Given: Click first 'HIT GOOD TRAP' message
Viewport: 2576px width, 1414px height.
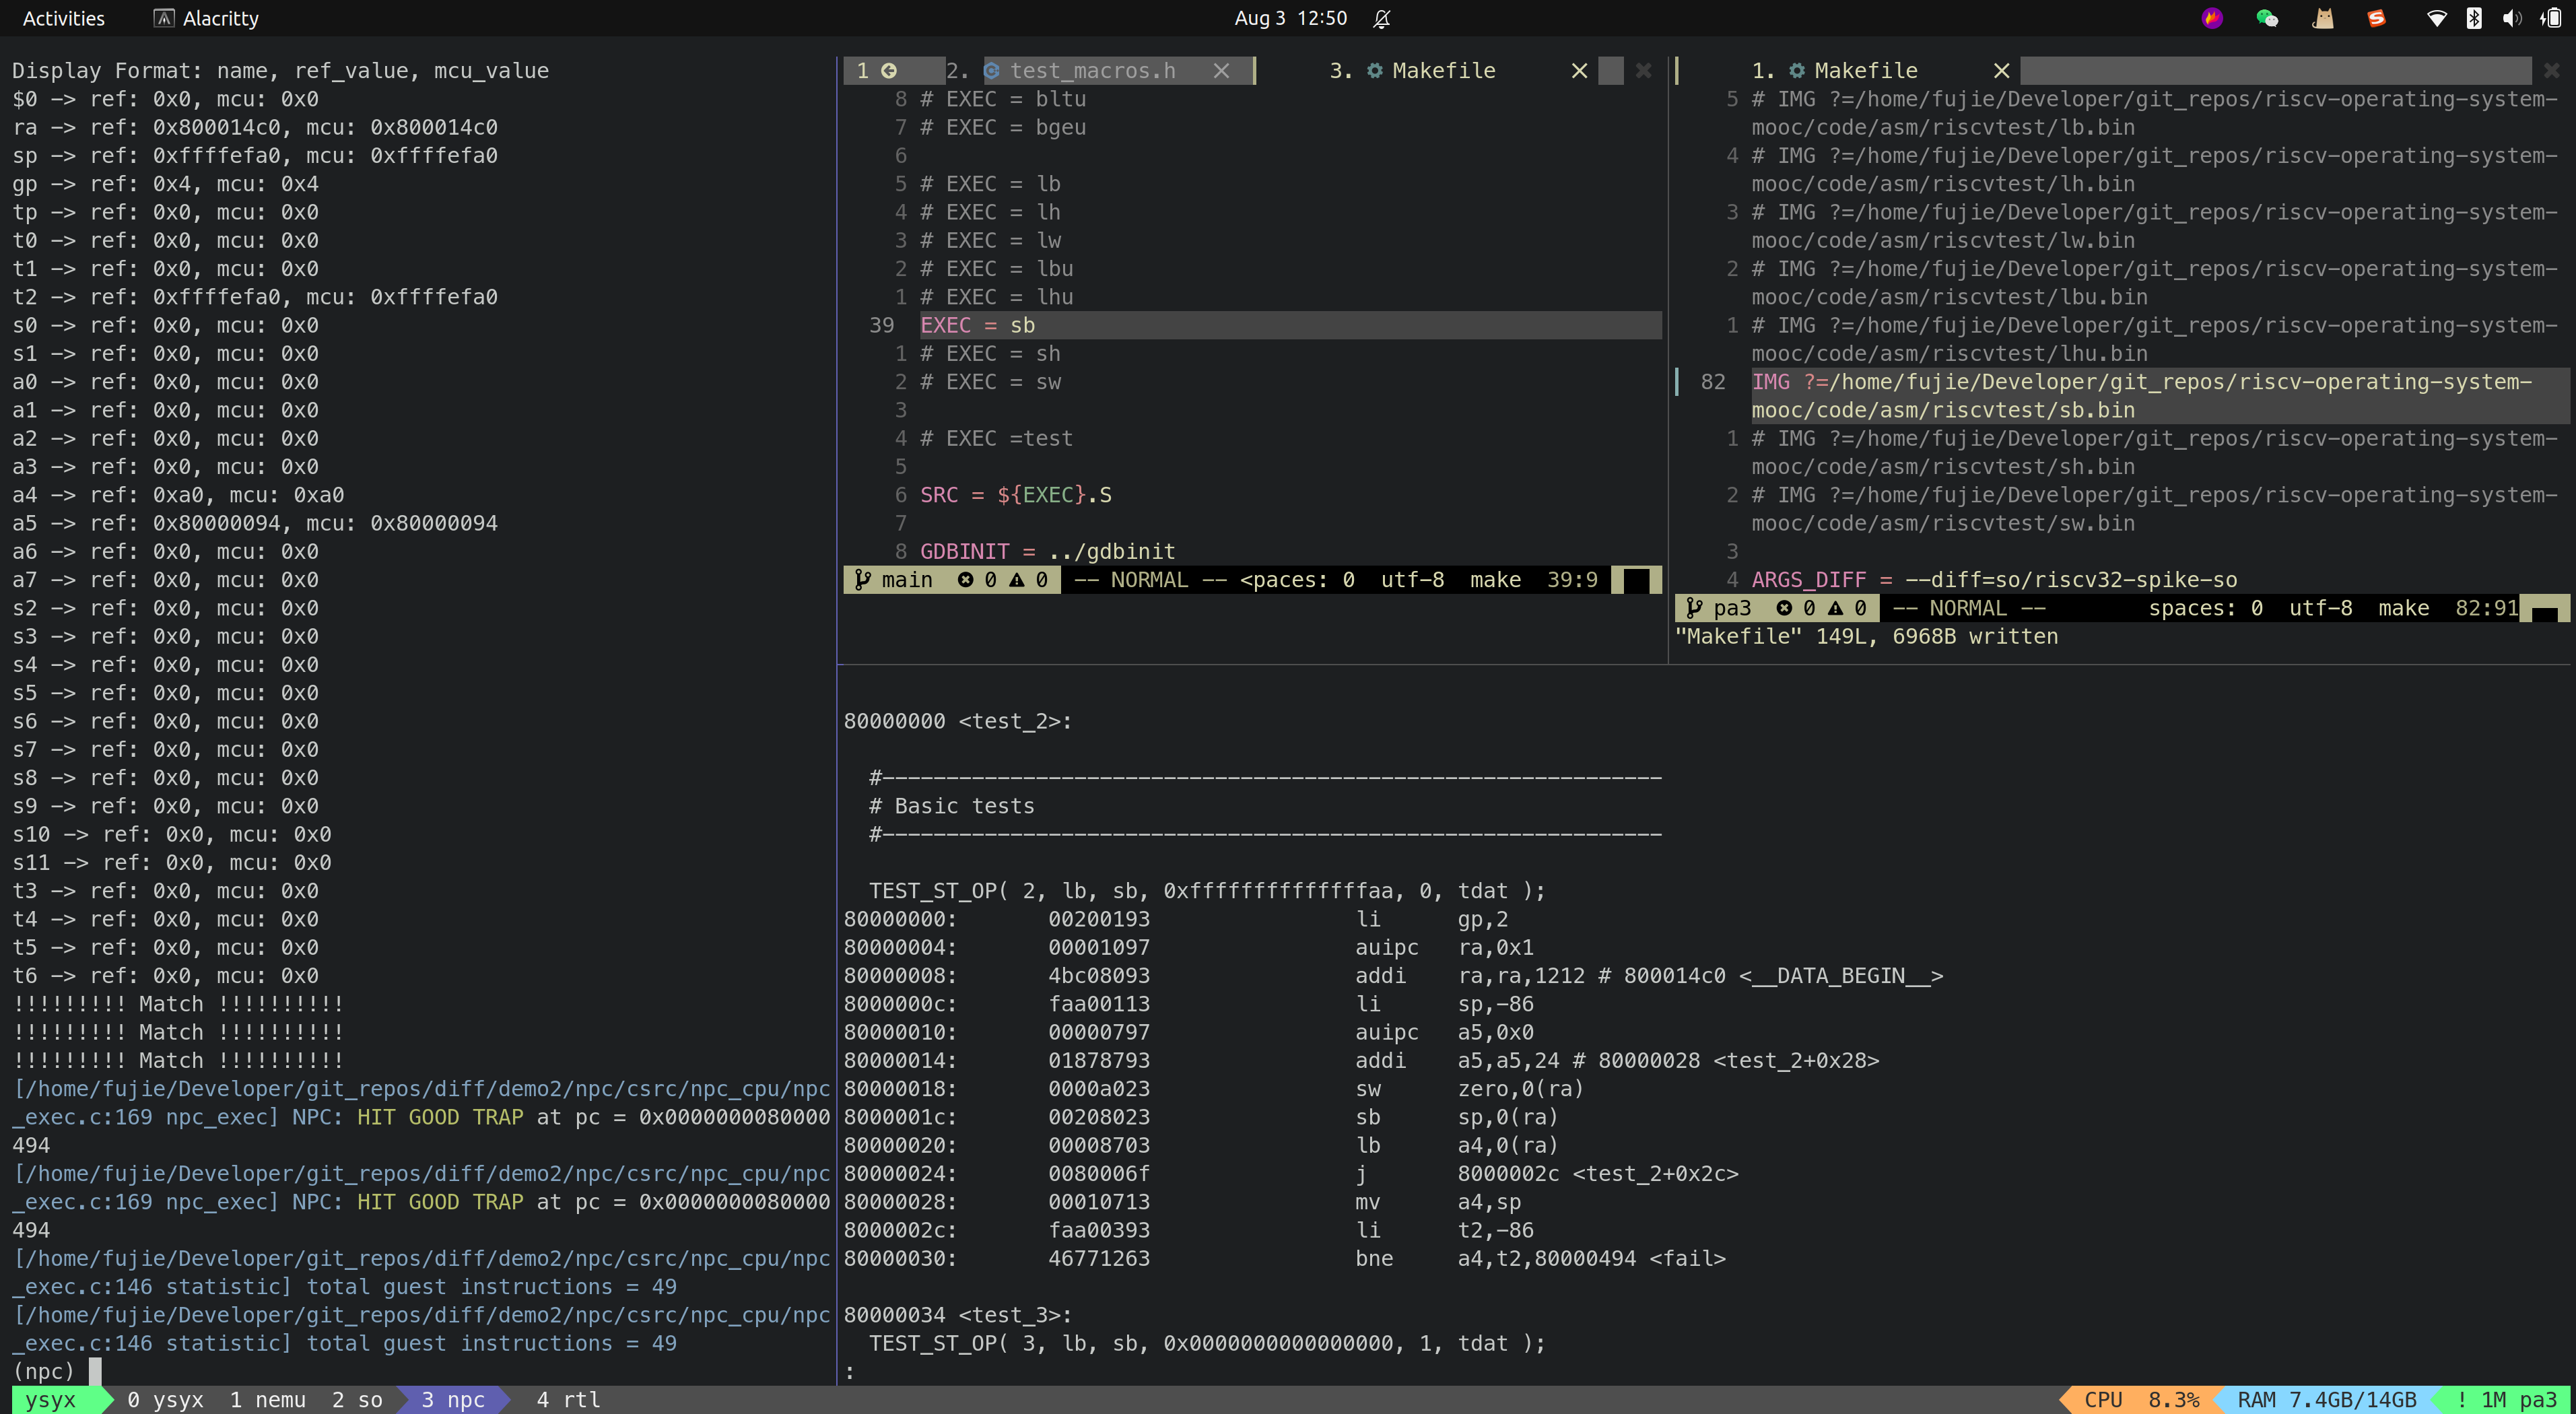Looking at the screenshot, I should (x=440, y=1118).
